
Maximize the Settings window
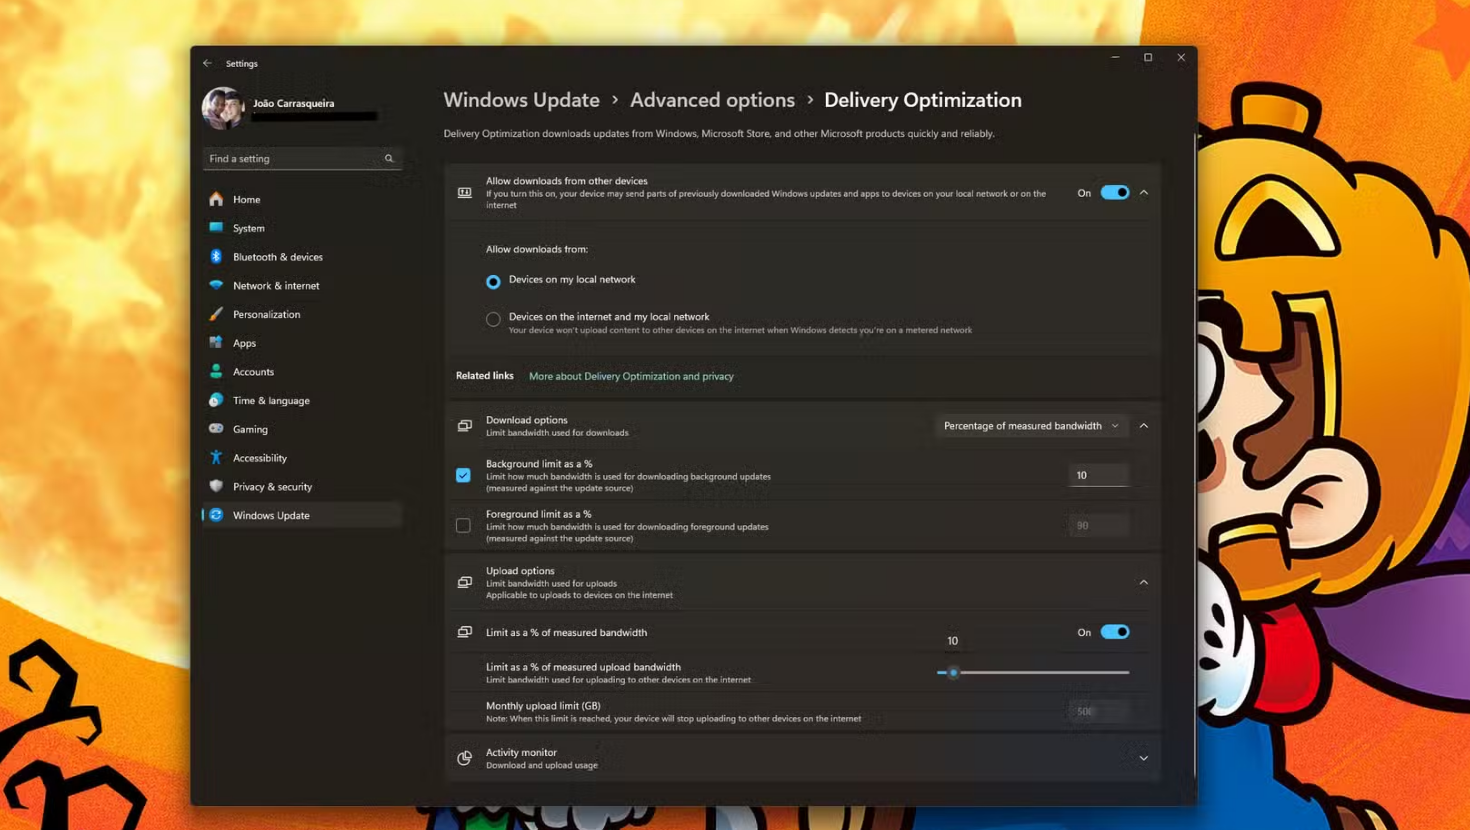click(x=1148, y=58)
